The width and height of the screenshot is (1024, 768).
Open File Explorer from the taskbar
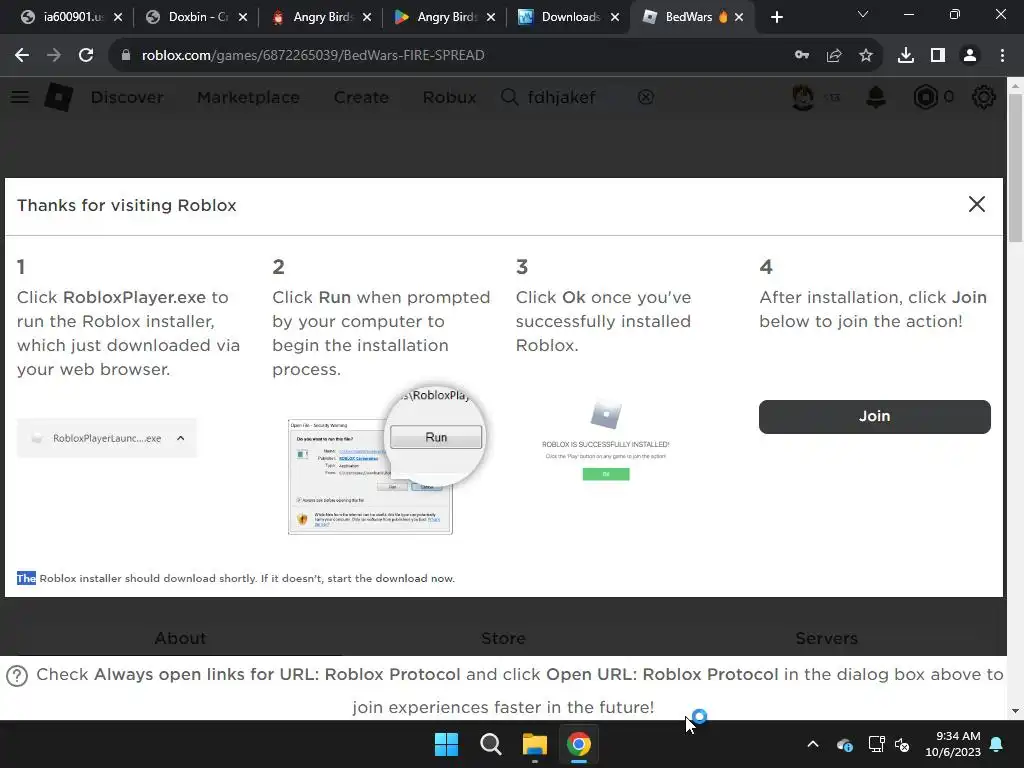534,744
